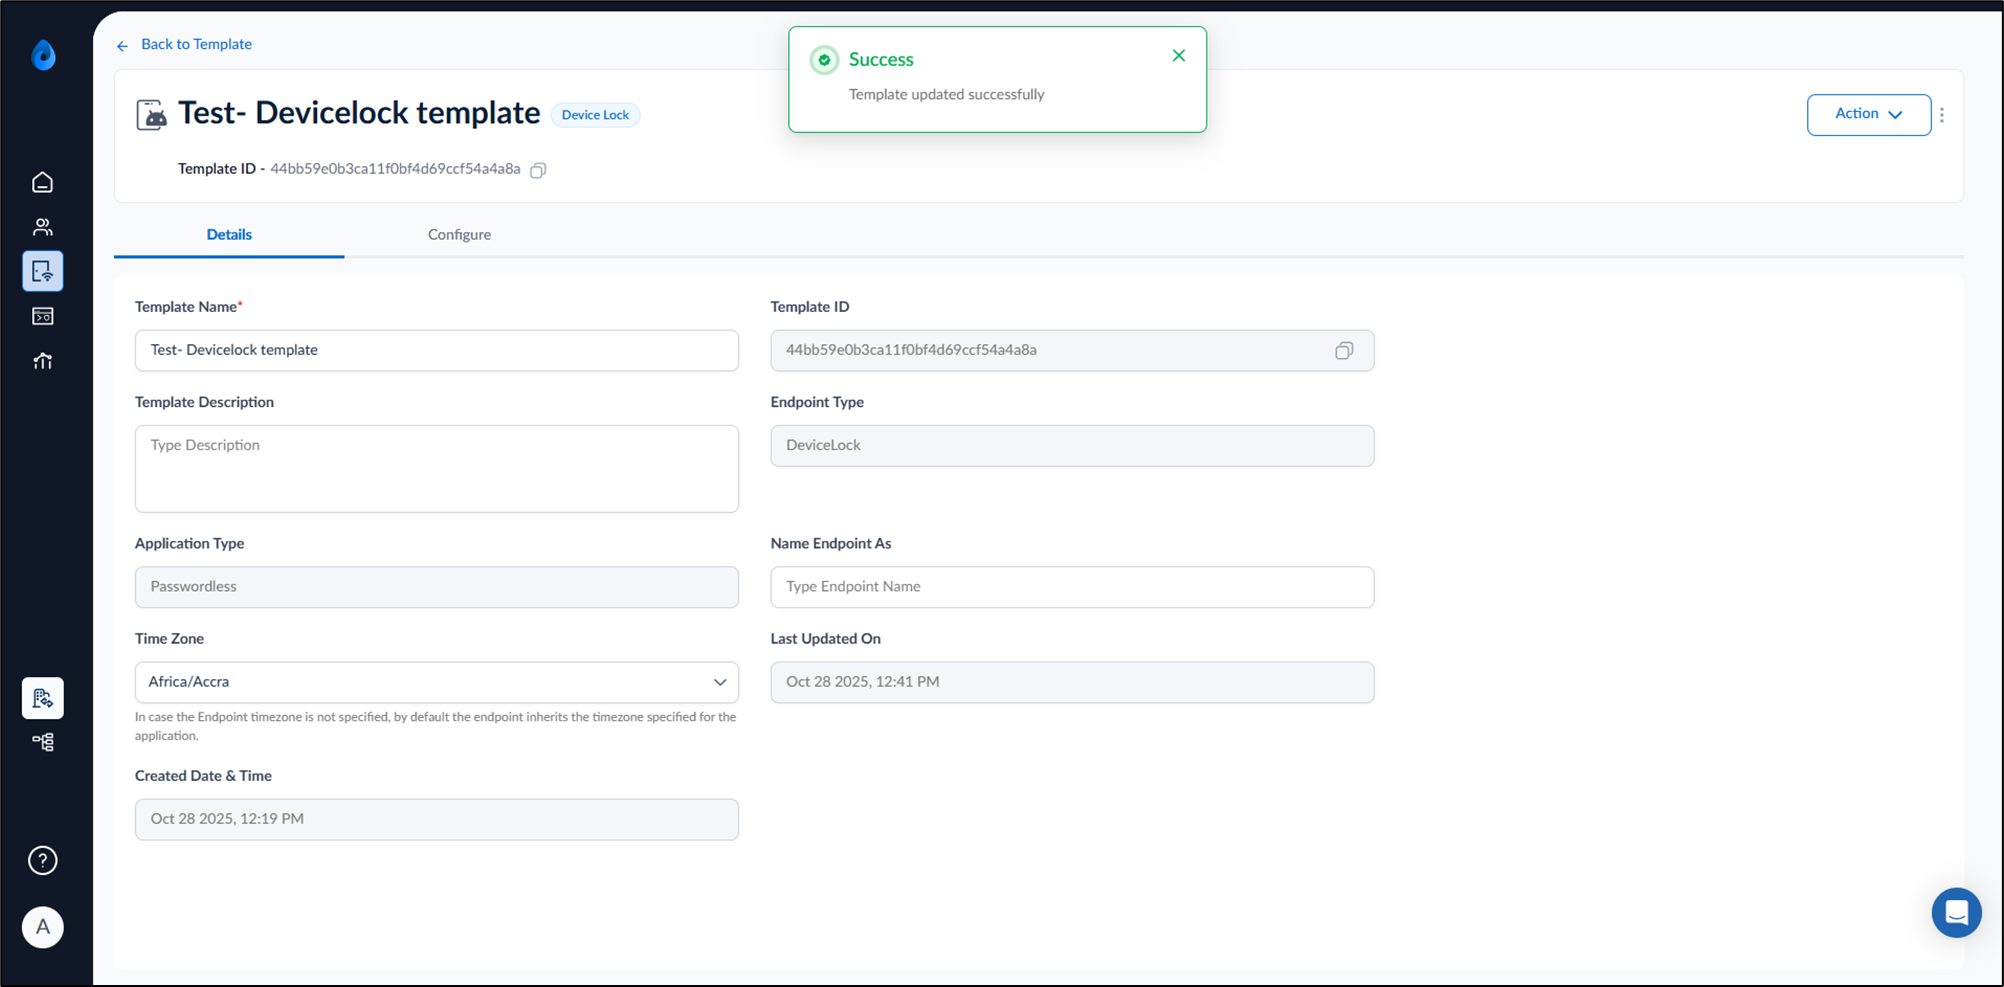
Task: Open the Home icon in sidebar
Action: coord(42,182)
